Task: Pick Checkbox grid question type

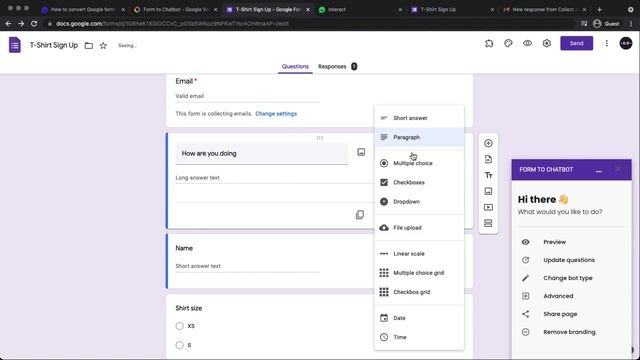Action: point(419,292)
